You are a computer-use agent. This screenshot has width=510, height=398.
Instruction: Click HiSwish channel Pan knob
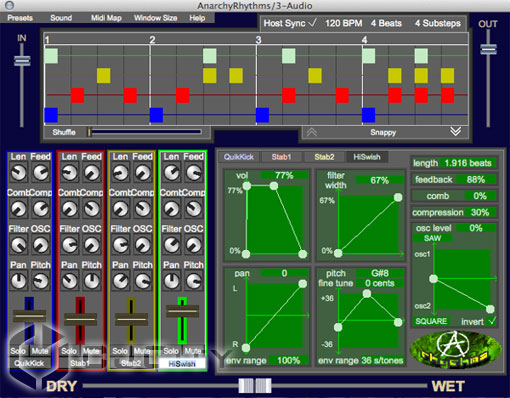[171, 281]
